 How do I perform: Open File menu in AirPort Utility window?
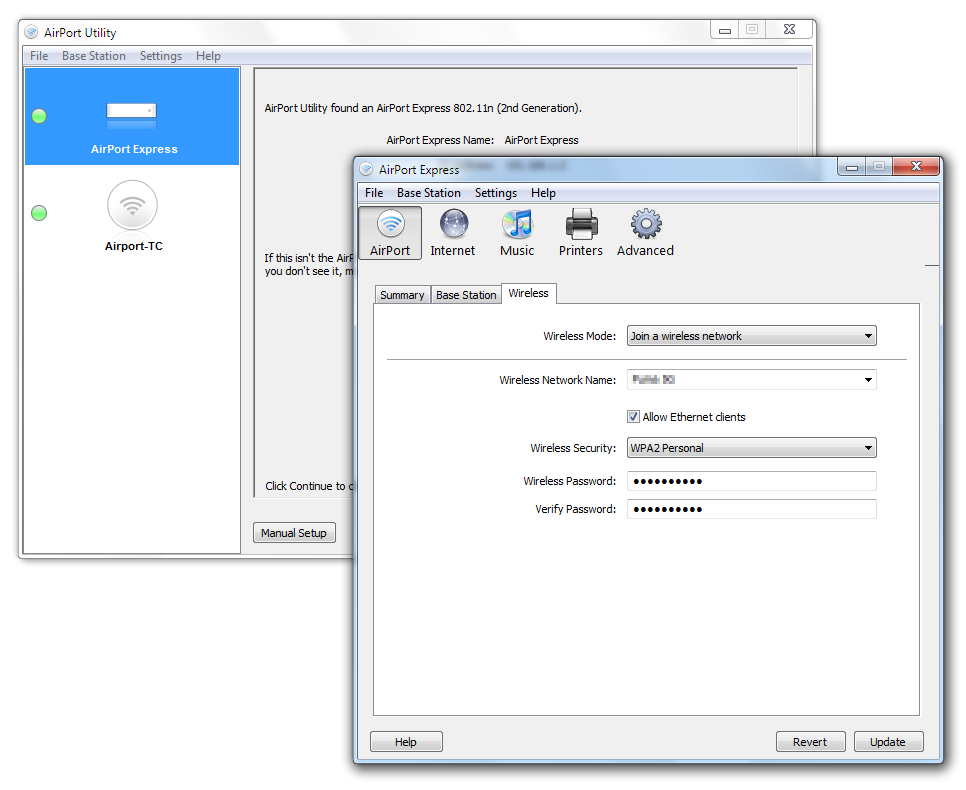39,55
